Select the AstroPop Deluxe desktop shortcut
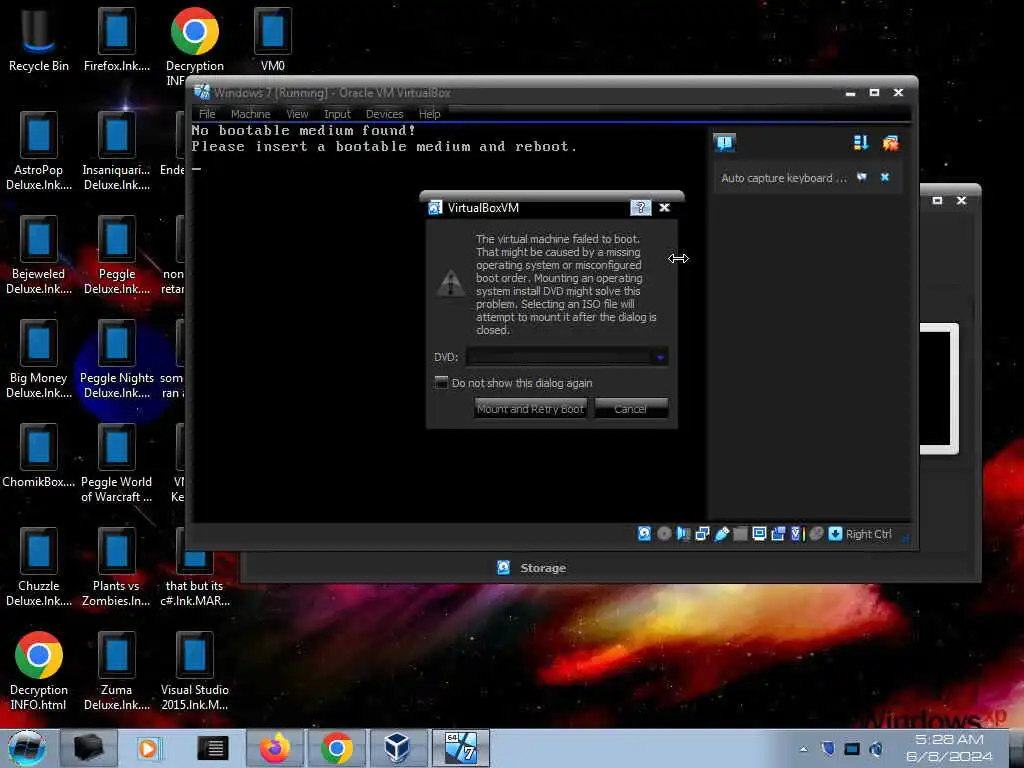The width and height of the screenshot is (1024, 768). point(39,152)
